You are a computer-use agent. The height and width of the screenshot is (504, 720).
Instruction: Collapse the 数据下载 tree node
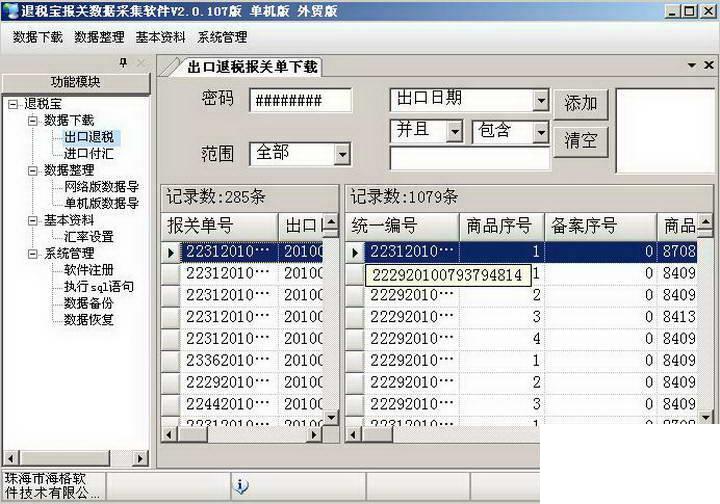pyautogui.click(x=33, y=121)
